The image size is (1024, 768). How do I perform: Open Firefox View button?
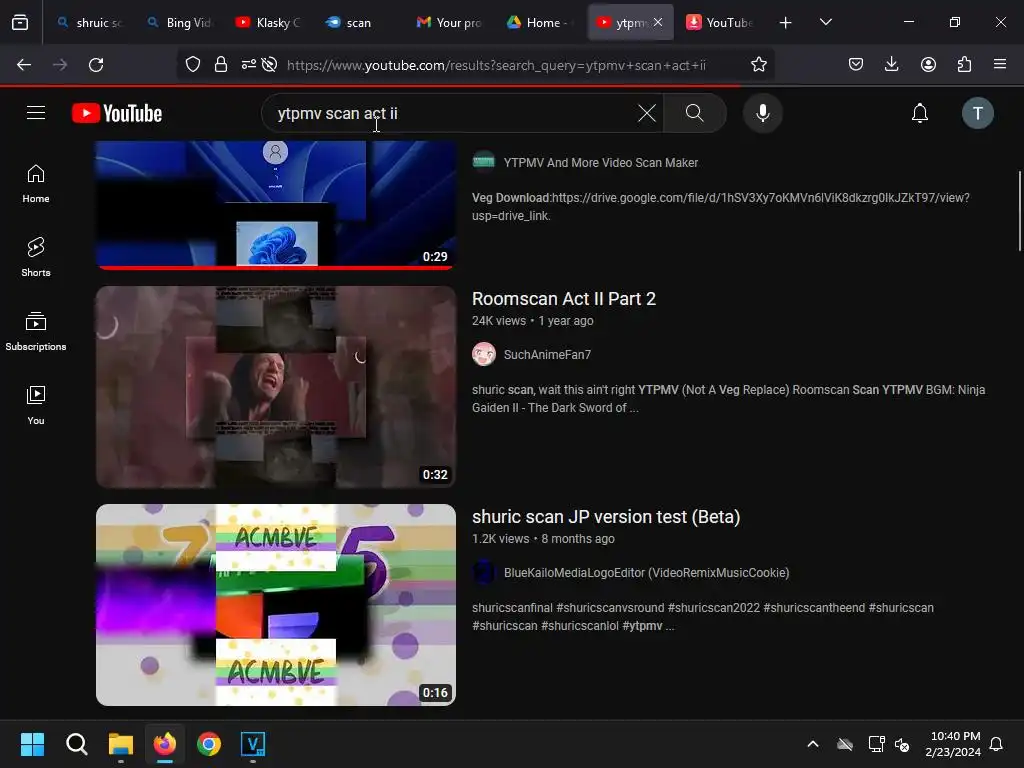pos(20,23)
